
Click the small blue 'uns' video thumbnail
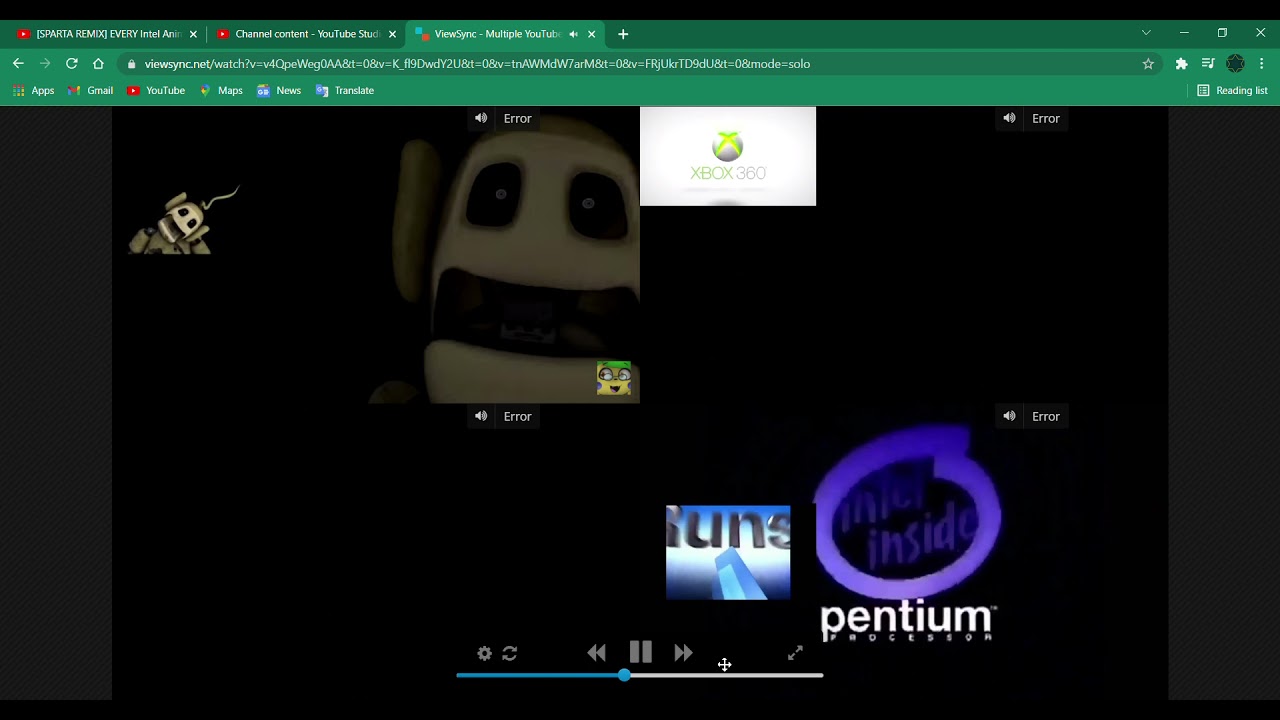[728, 553]
